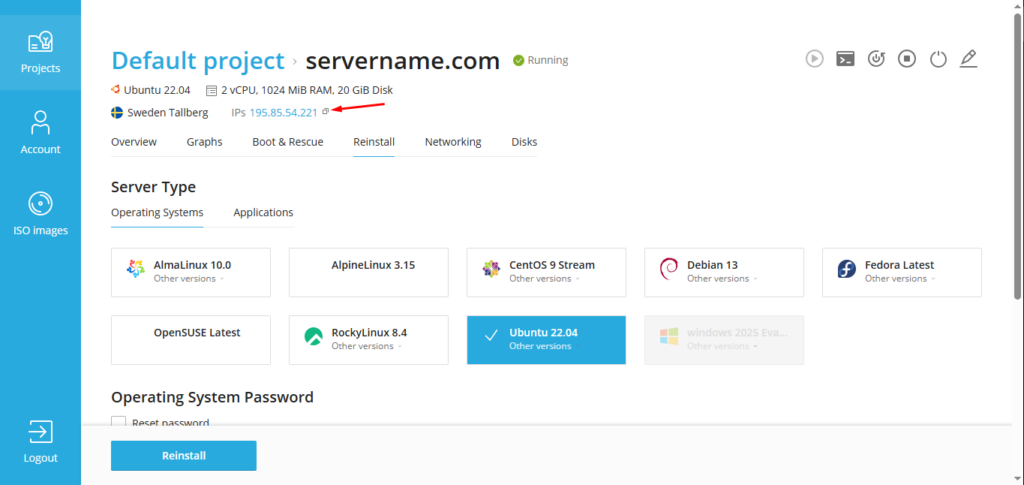Expand Other versions under AlmaLinux 10.0
Viewport: 1024px width, 485px height.
pos(188,279)
